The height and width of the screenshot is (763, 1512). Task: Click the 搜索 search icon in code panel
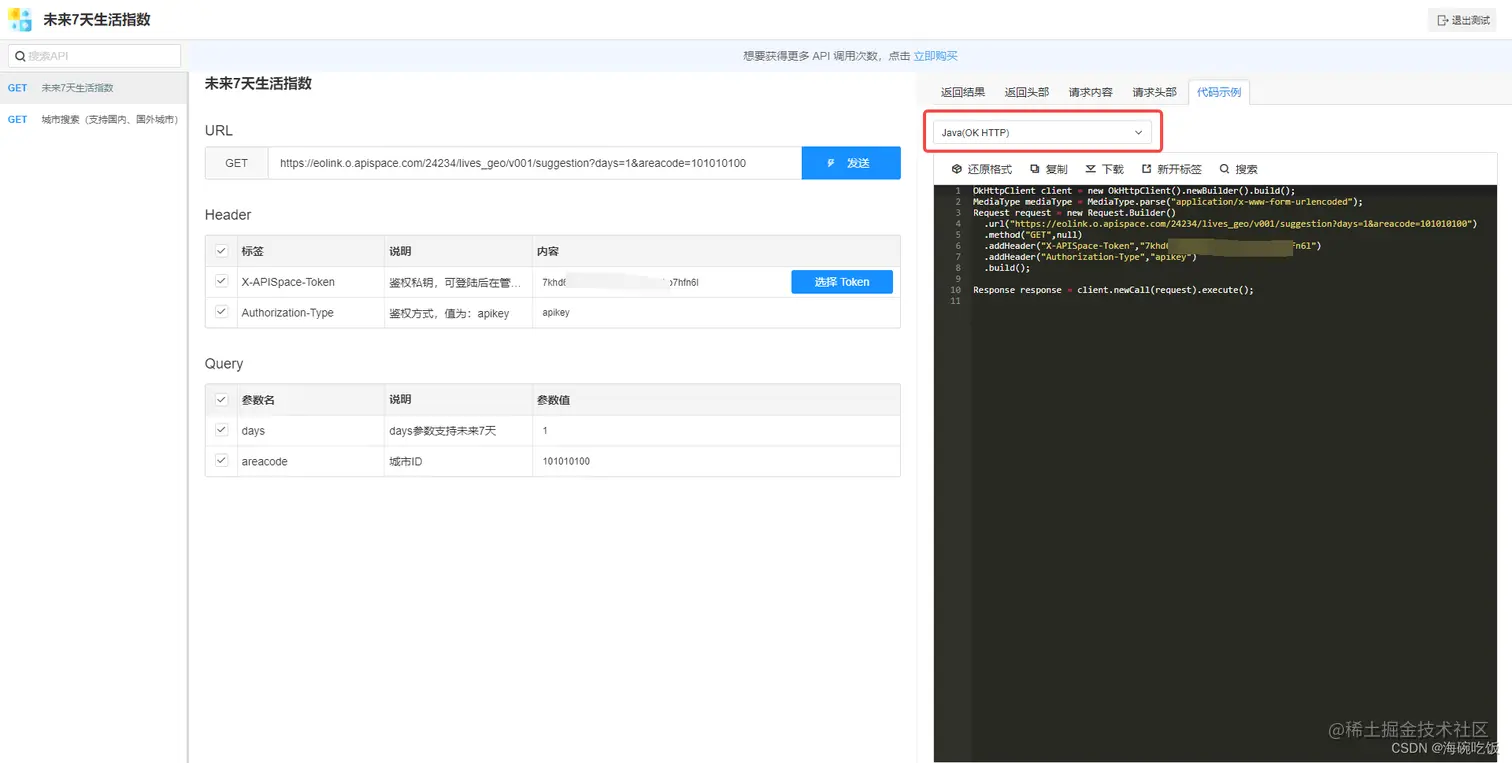click(x=1227, y=168)
